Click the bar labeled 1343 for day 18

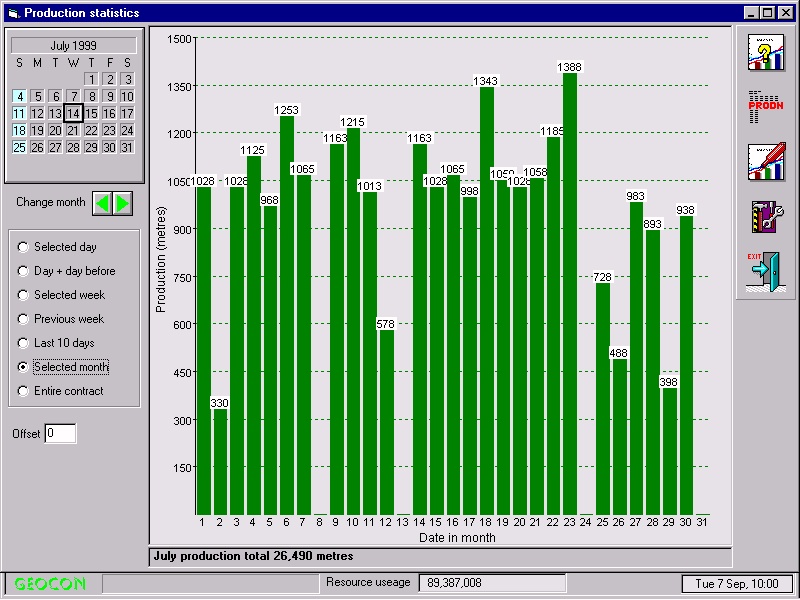487,301
